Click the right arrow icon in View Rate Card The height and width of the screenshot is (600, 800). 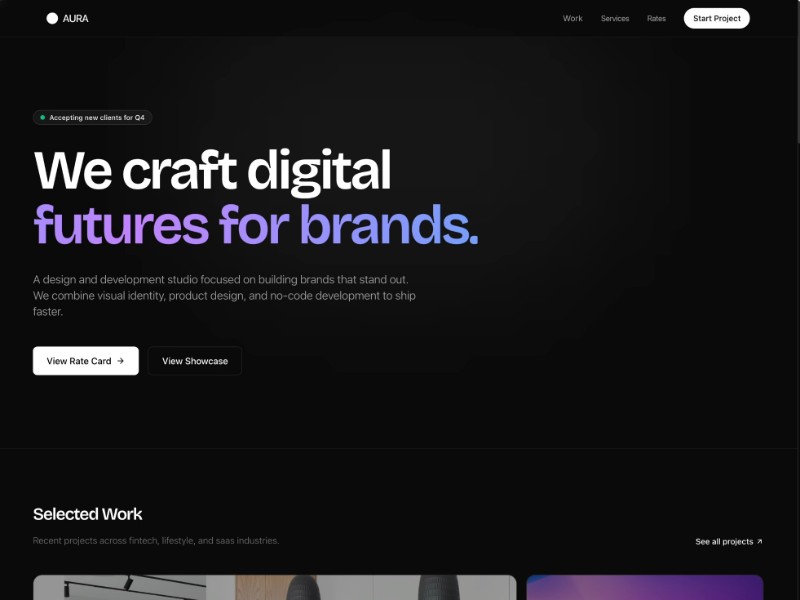(x=121, y=361)
